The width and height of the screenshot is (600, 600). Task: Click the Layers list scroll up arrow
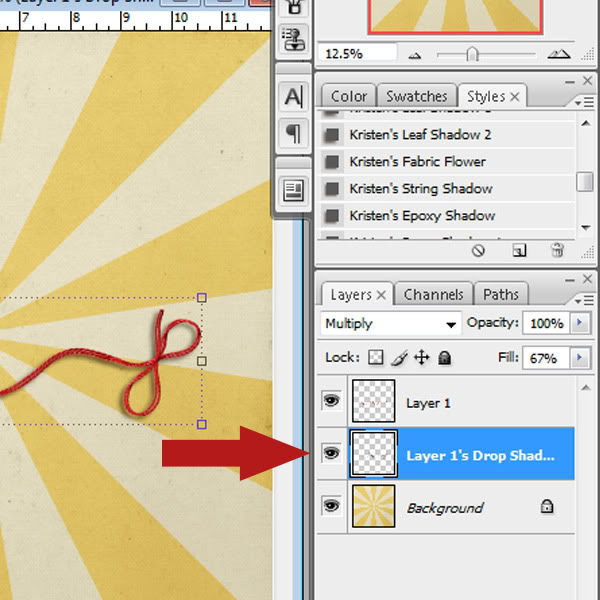[585, 388]
